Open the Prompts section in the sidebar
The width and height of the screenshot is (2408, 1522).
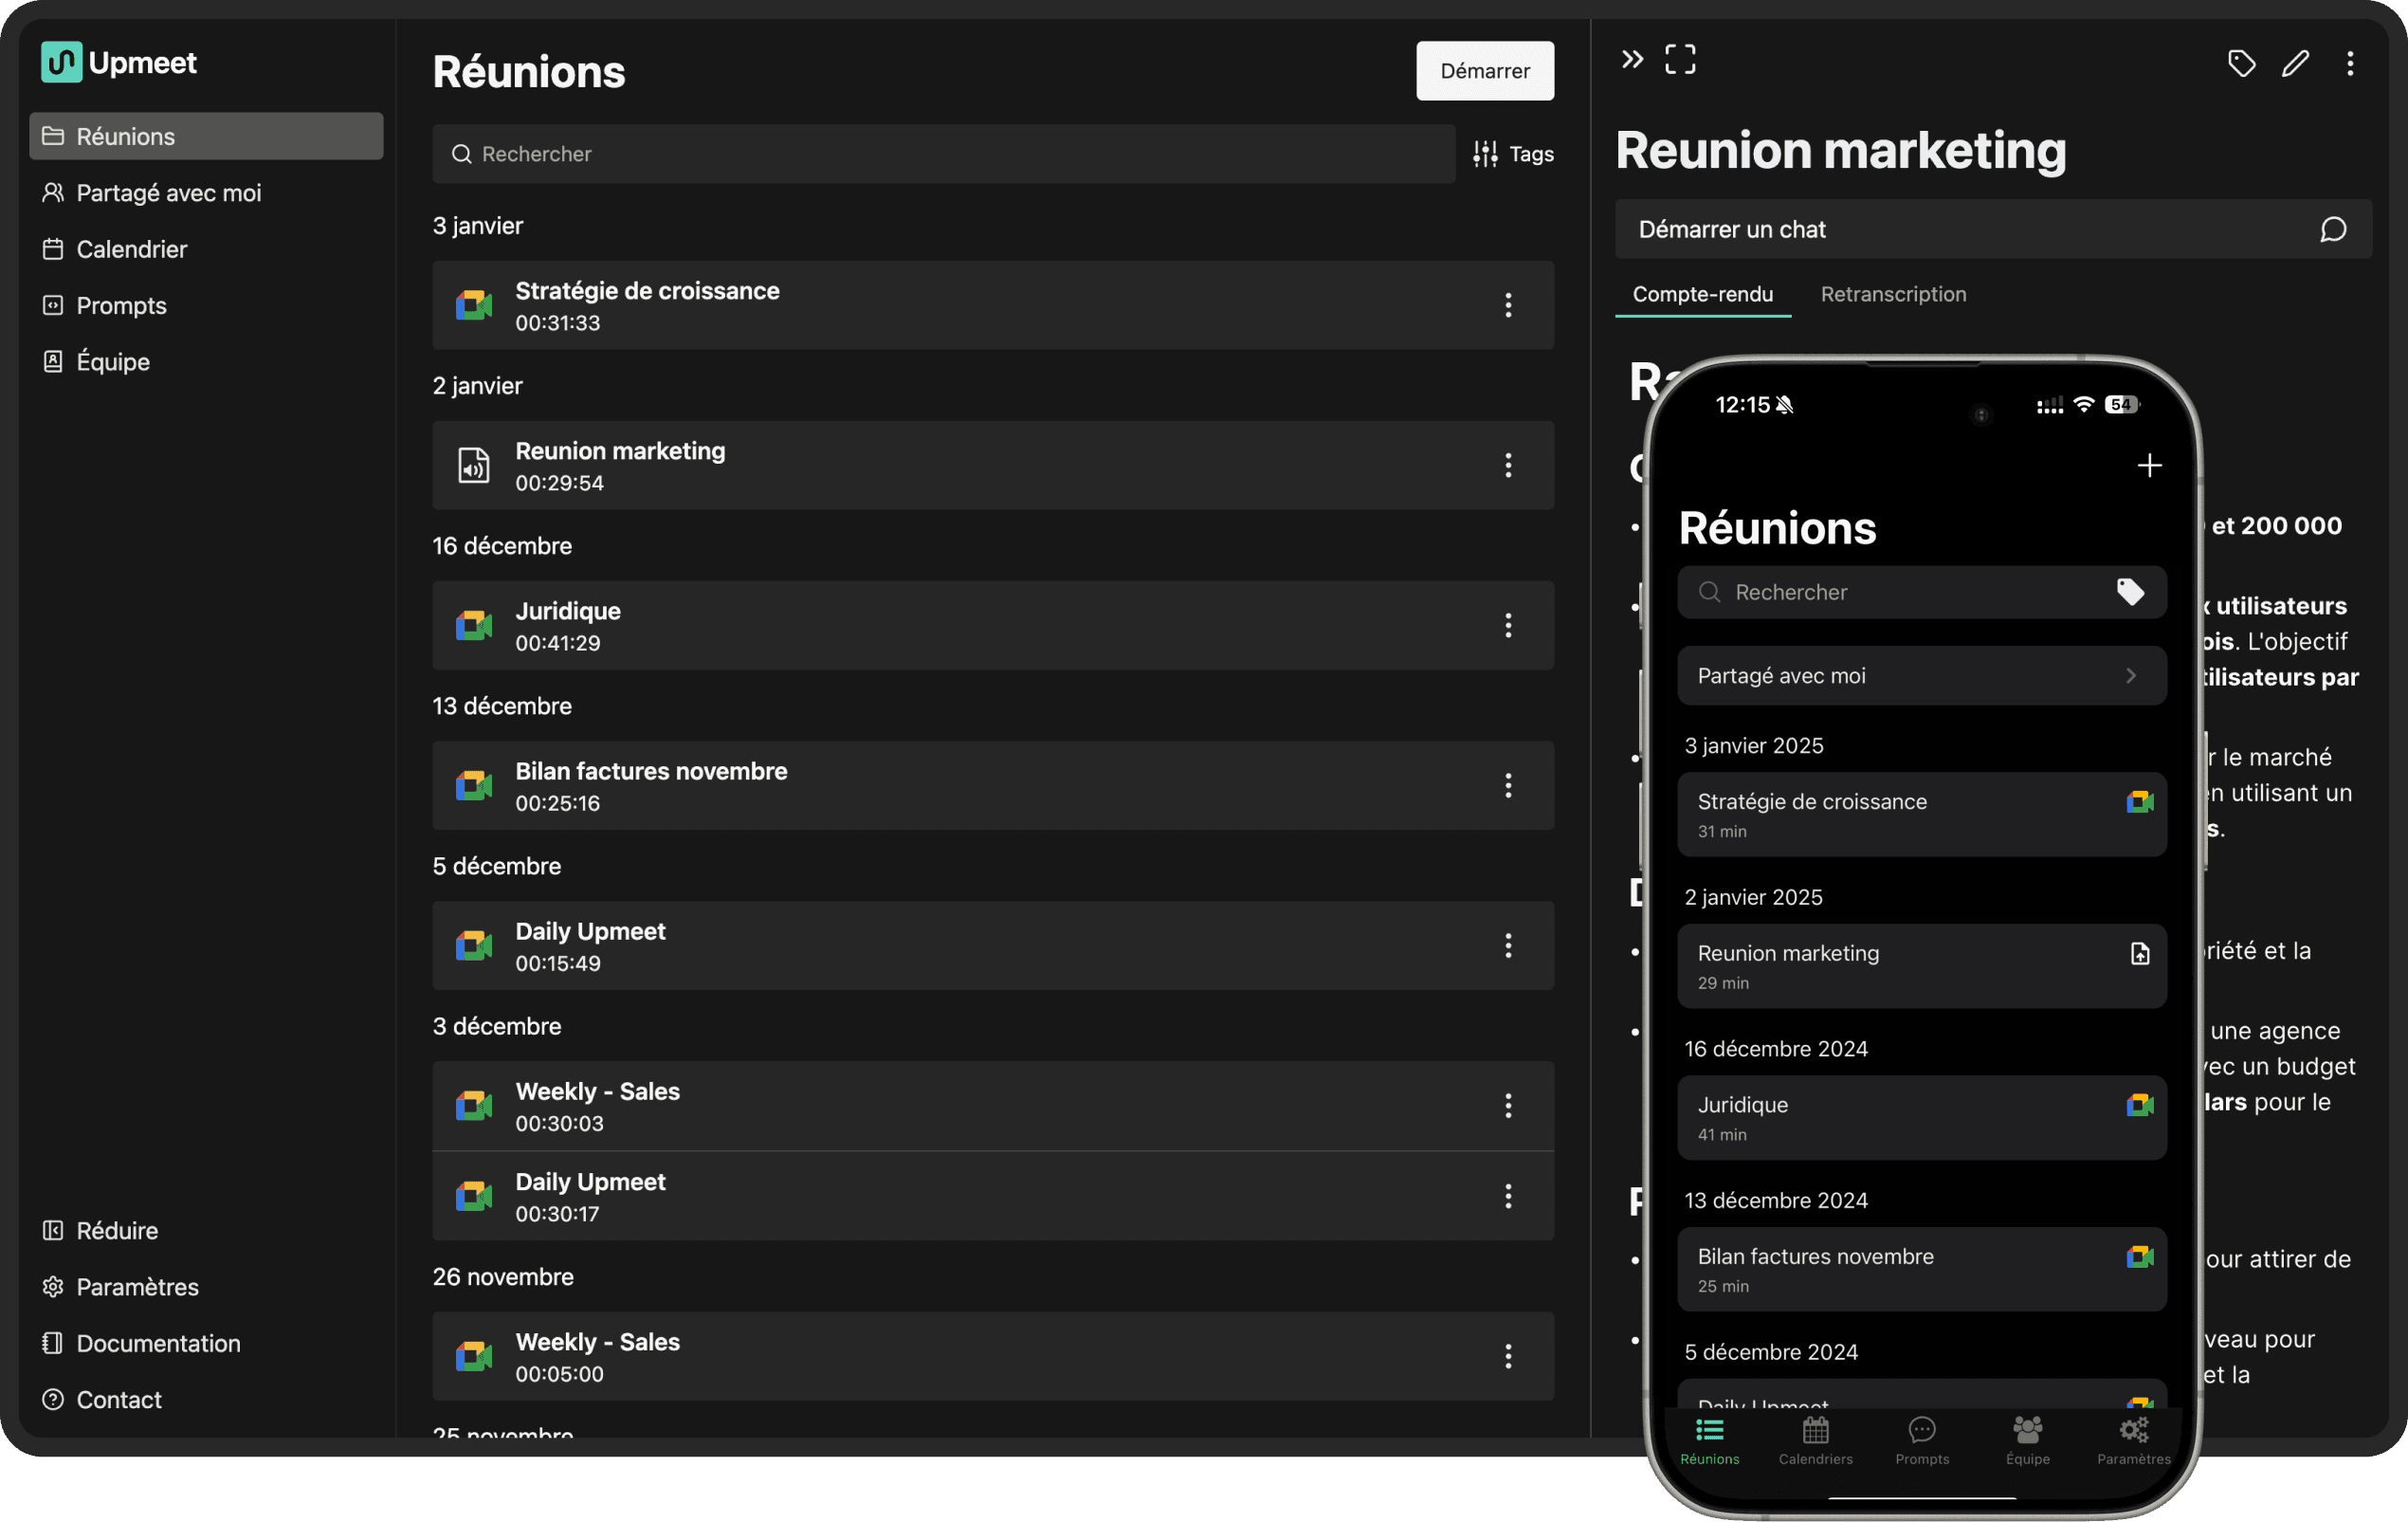tap(121, 305)
